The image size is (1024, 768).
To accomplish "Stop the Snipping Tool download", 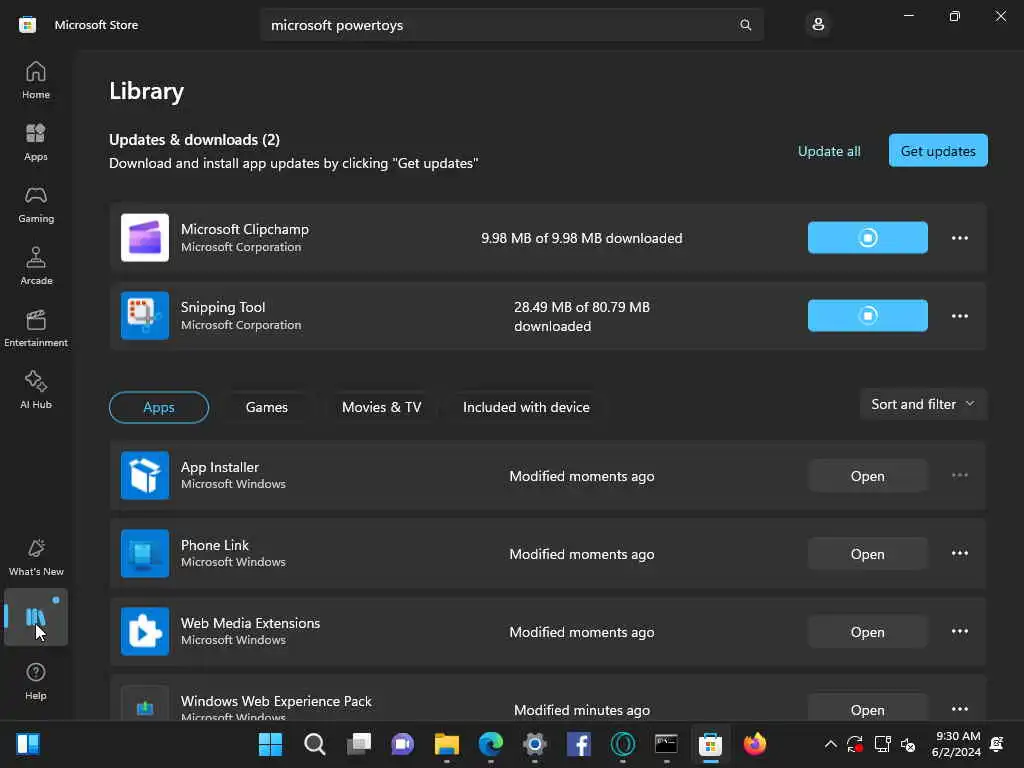I will pyautogui.click(x=867, y=315).
